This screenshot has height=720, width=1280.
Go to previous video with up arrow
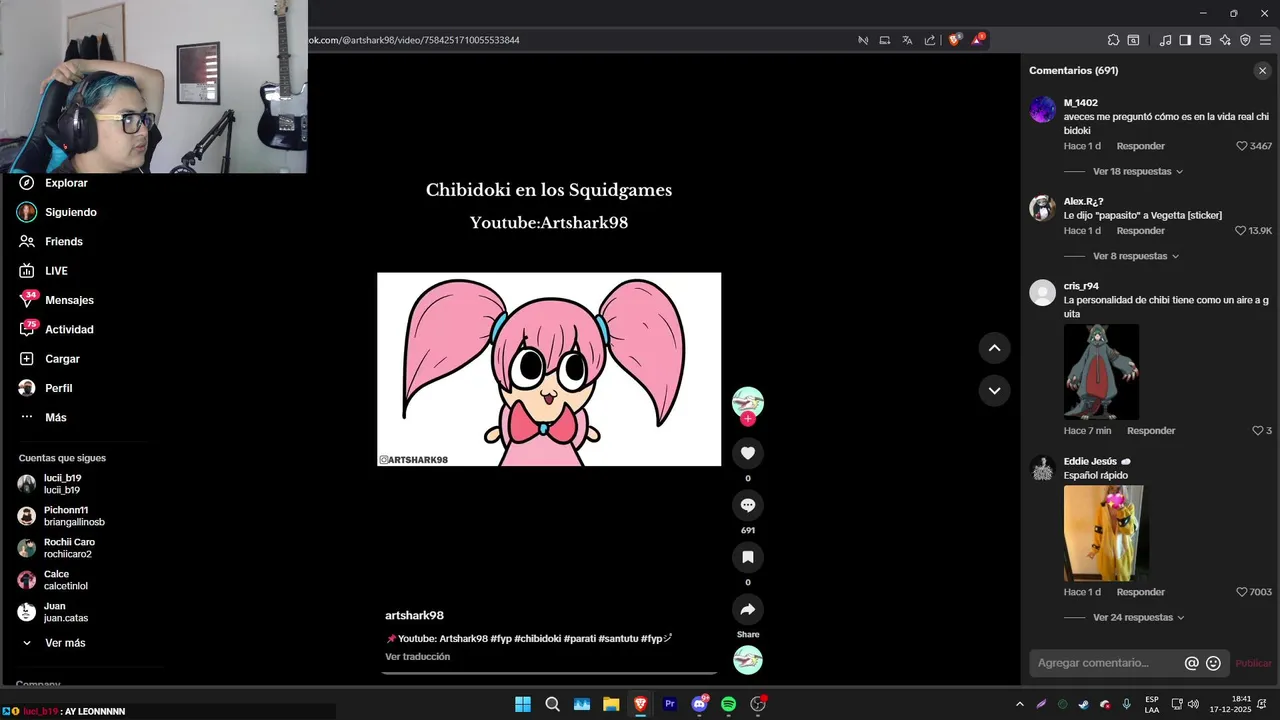[994, 348]
